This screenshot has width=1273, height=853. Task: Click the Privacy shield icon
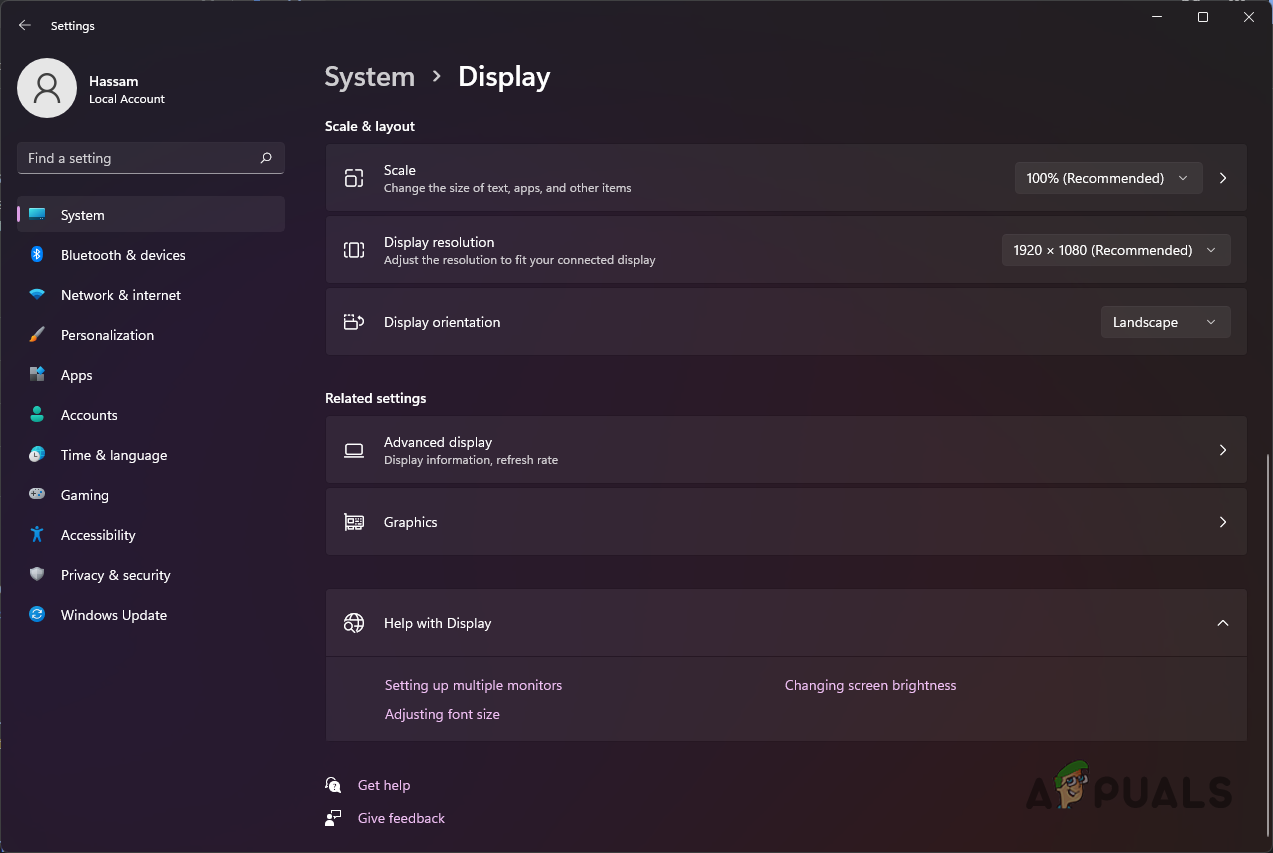[x=37, y=575]
